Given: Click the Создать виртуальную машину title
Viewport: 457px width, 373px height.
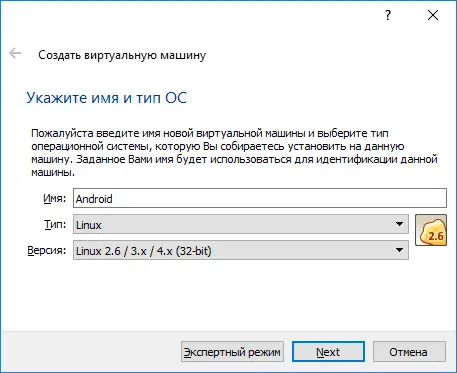Looking at the screenshot, I should coord(122,55).
